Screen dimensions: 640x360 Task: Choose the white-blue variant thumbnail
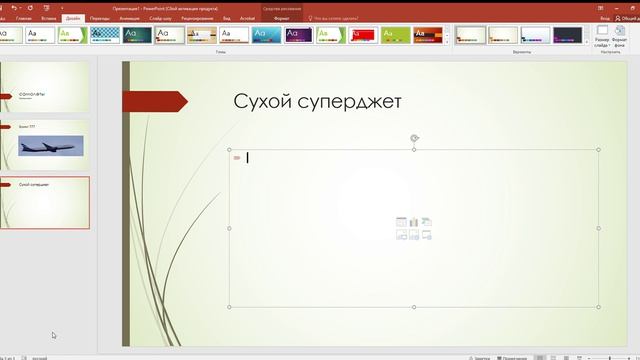[535, 35]
